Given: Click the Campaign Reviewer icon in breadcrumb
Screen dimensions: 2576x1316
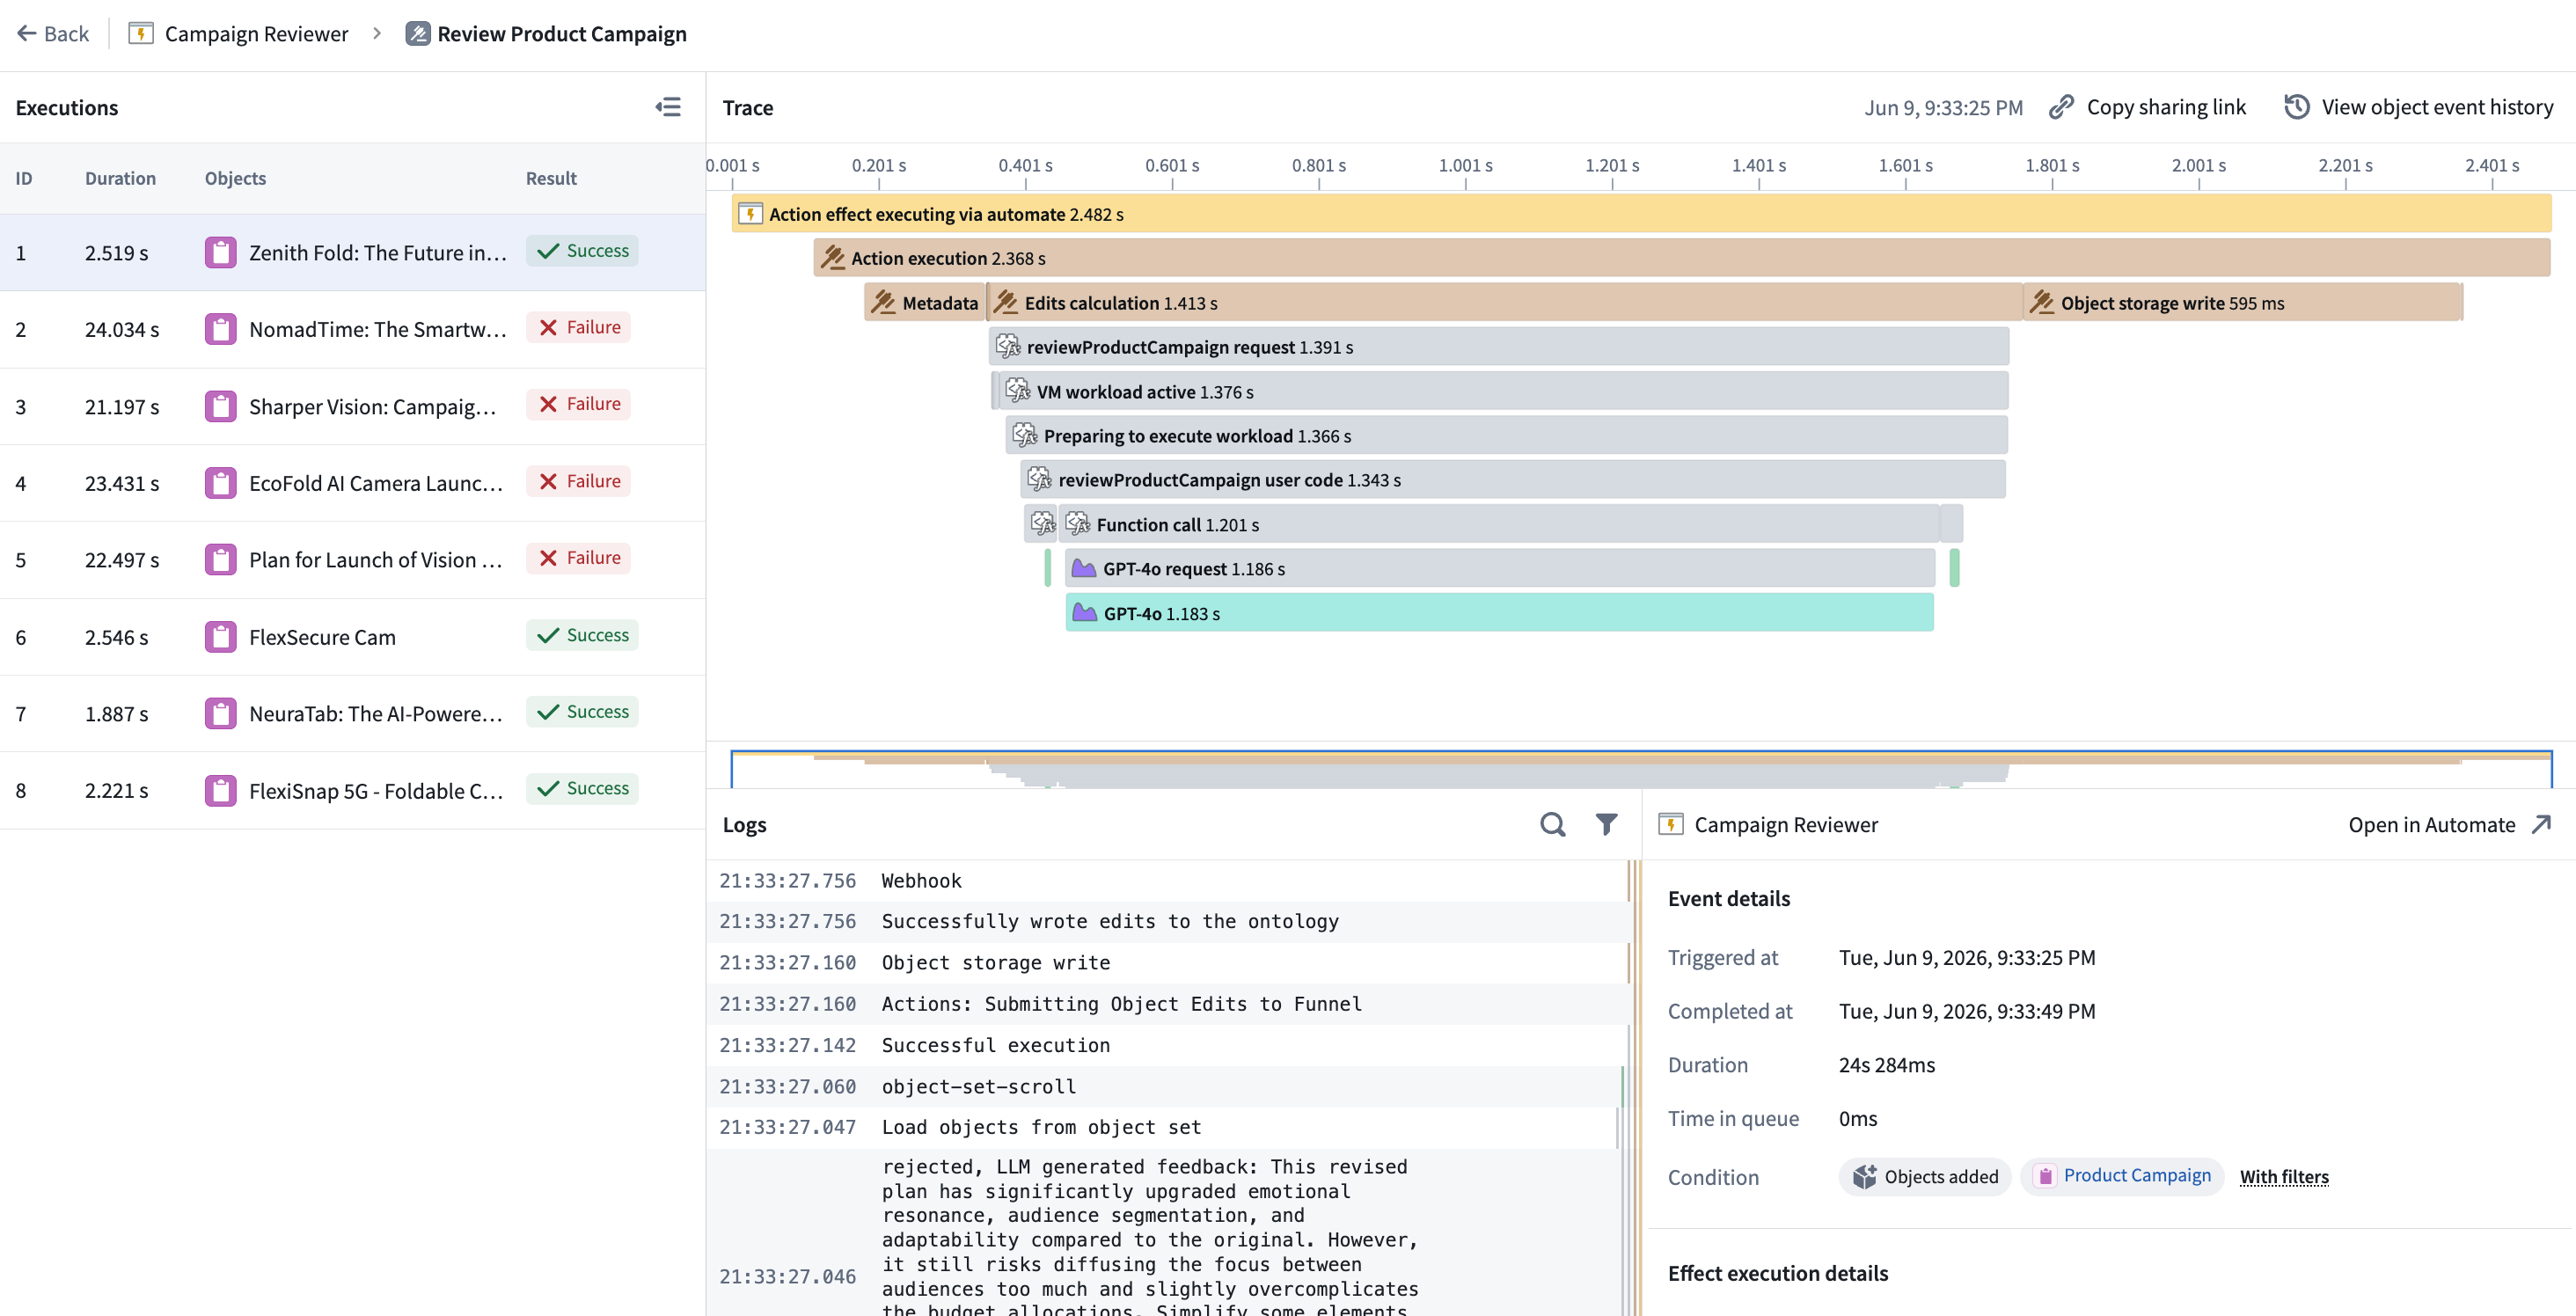Looking at the screenshot, I should coord(141,34).
